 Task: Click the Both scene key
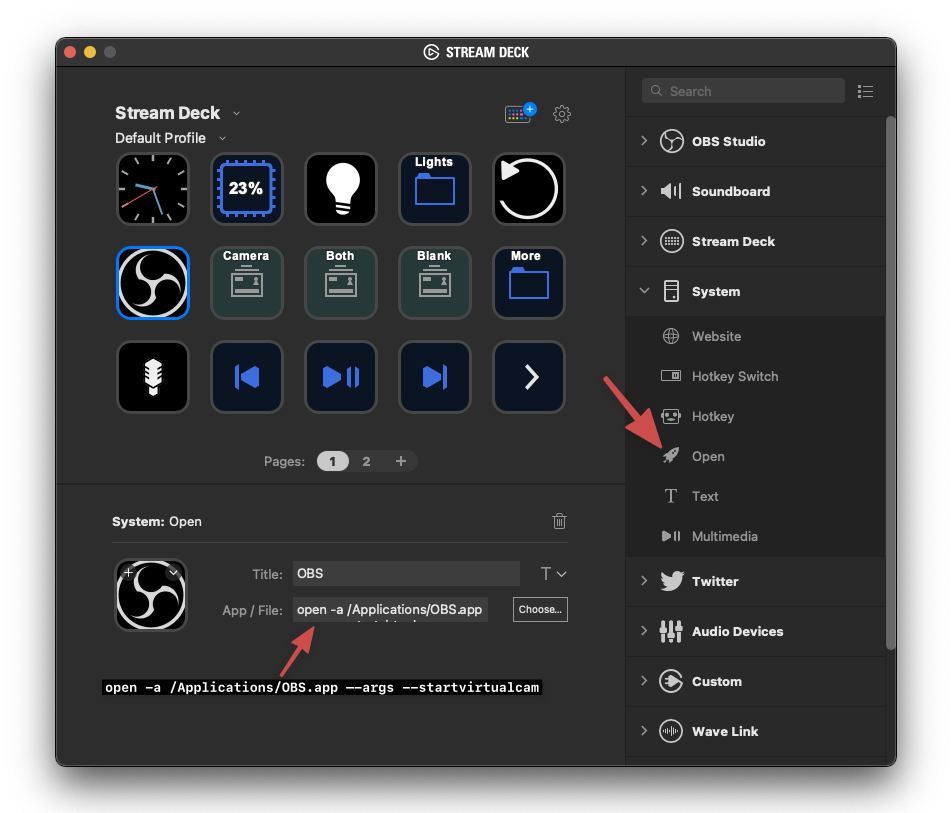[341, 283]
